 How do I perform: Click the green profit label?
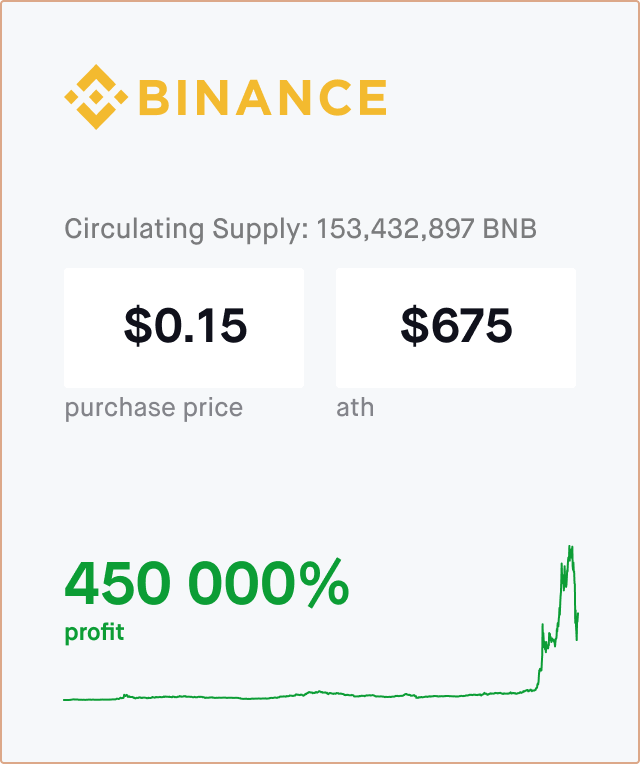94,633
